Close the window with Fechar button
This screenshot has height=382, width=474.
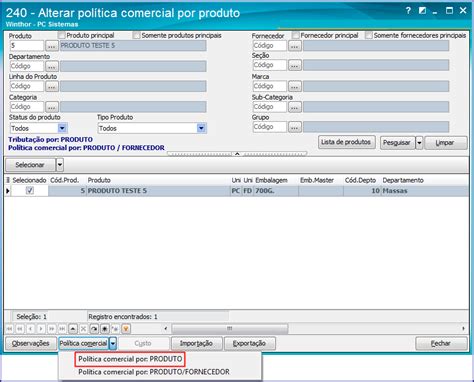point(441,343)
